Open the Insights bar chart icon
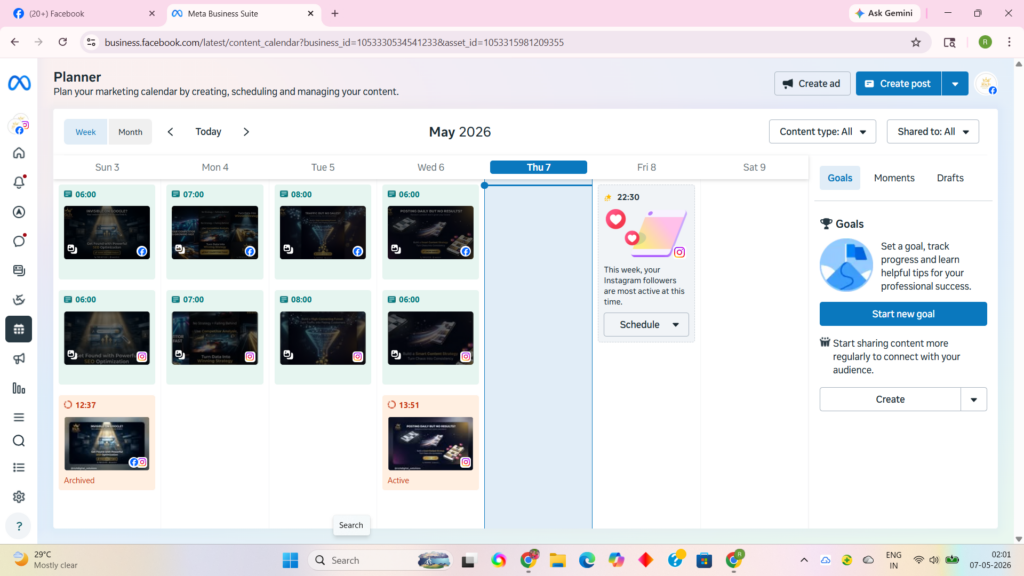The image size is (1024, 576). click(19, 389)
